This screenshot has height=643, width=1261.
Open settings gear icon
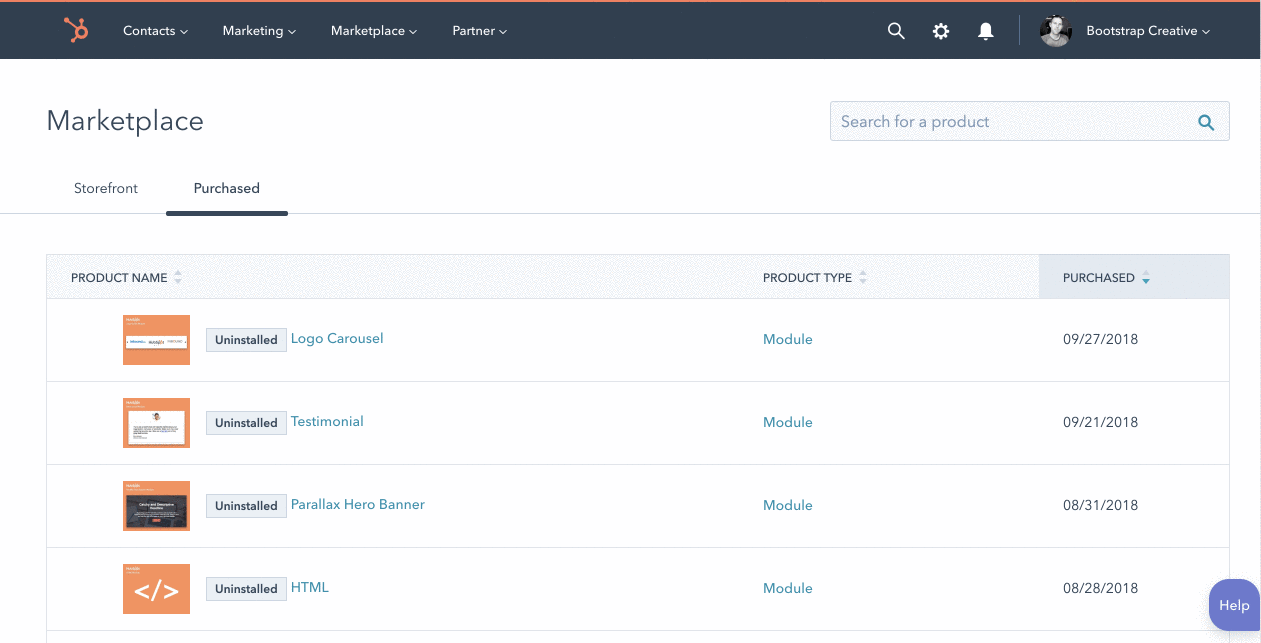(941, 31)
